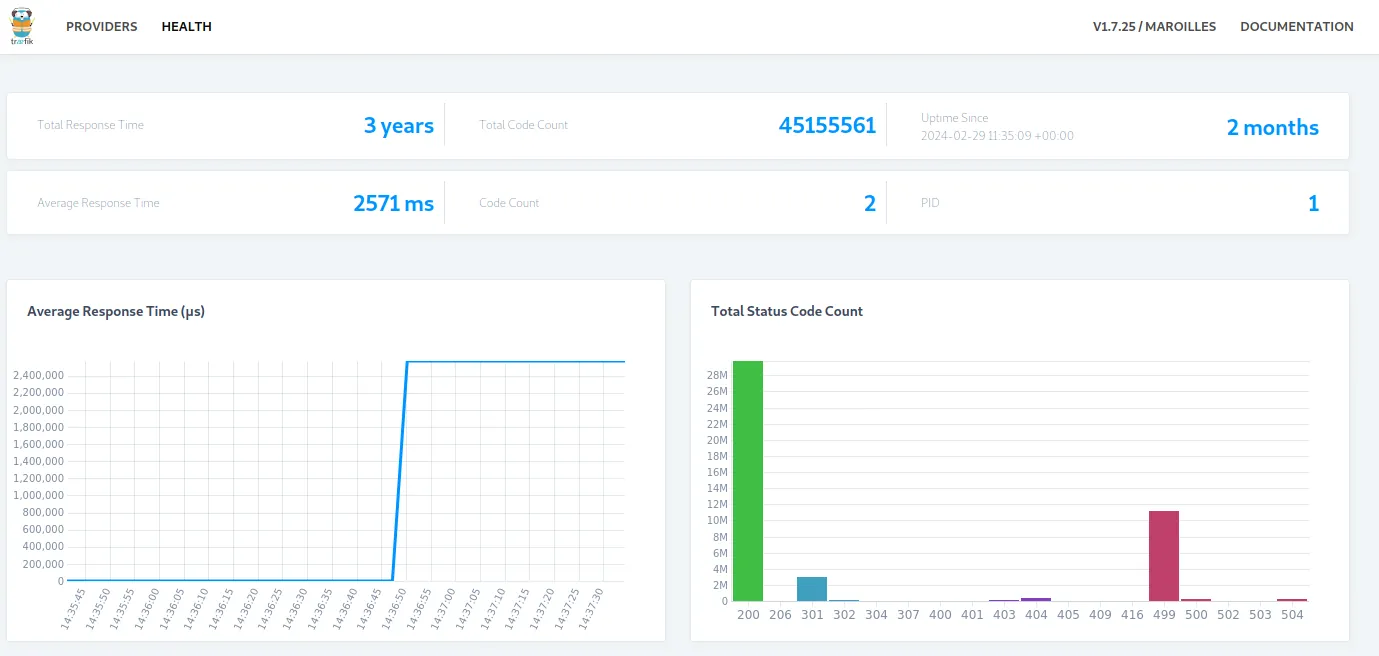The width and height of the screenshot is (1379, 656).
Task: Click the 28M y-axis label
Action: click(x=717, y=375)
